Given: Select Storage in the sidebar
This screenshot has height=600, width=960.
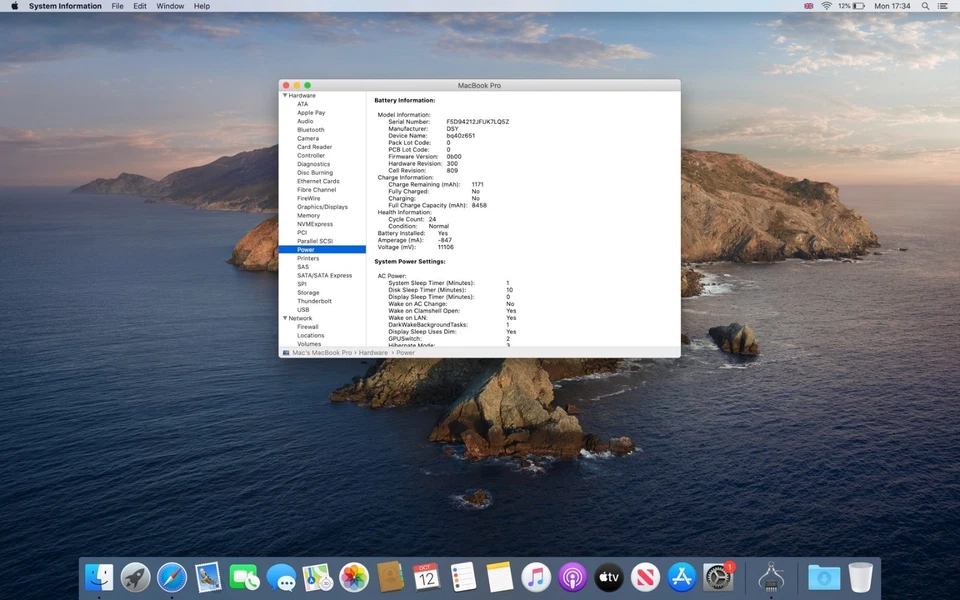Looking at the screenshot, I should (308, 293).
